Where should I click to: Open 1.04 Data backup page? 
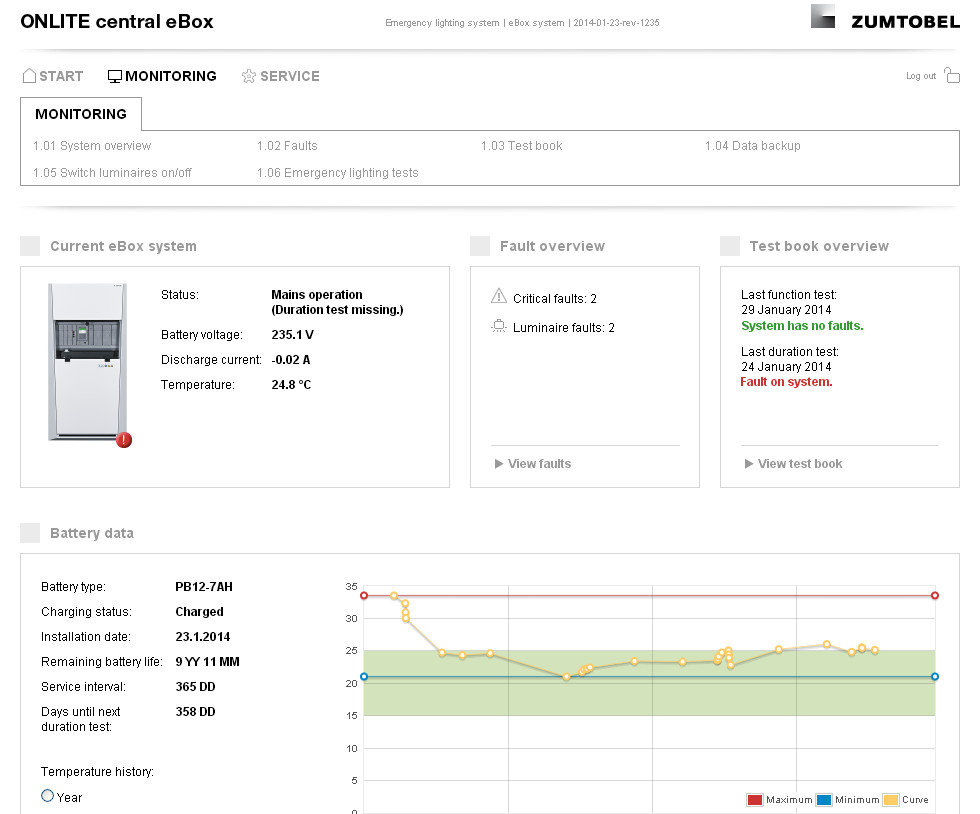[x=752, y=146]
